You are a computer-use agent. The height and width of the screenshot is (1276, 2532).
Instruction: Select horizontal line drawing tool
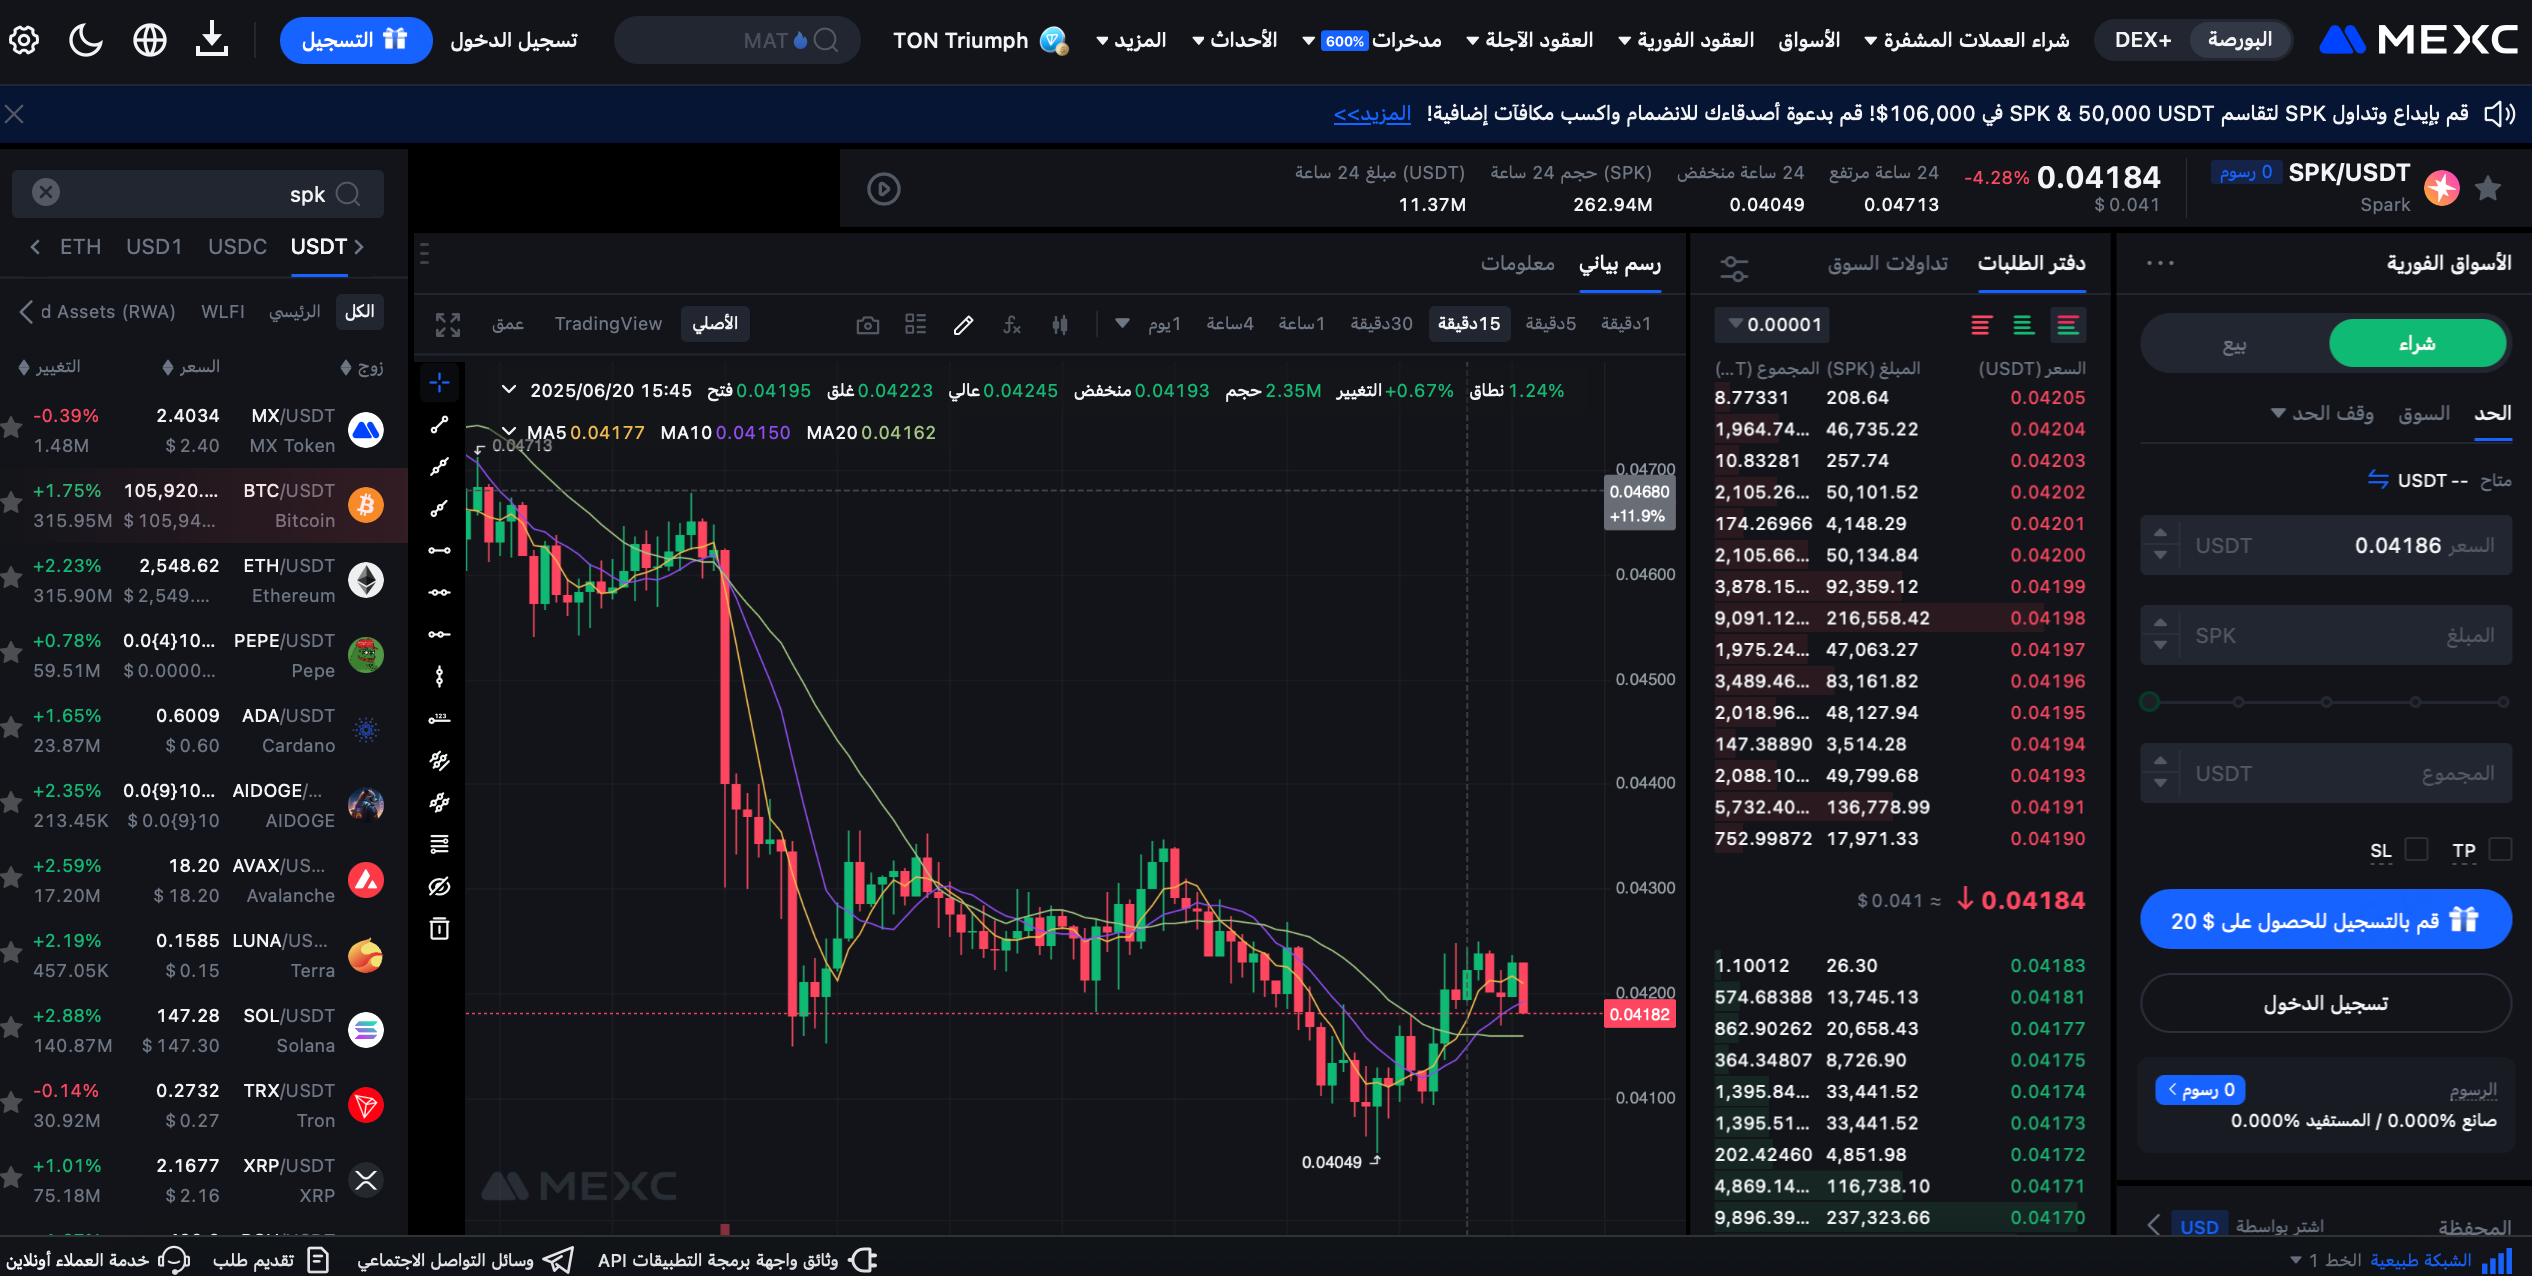click(x=439, y=550)
